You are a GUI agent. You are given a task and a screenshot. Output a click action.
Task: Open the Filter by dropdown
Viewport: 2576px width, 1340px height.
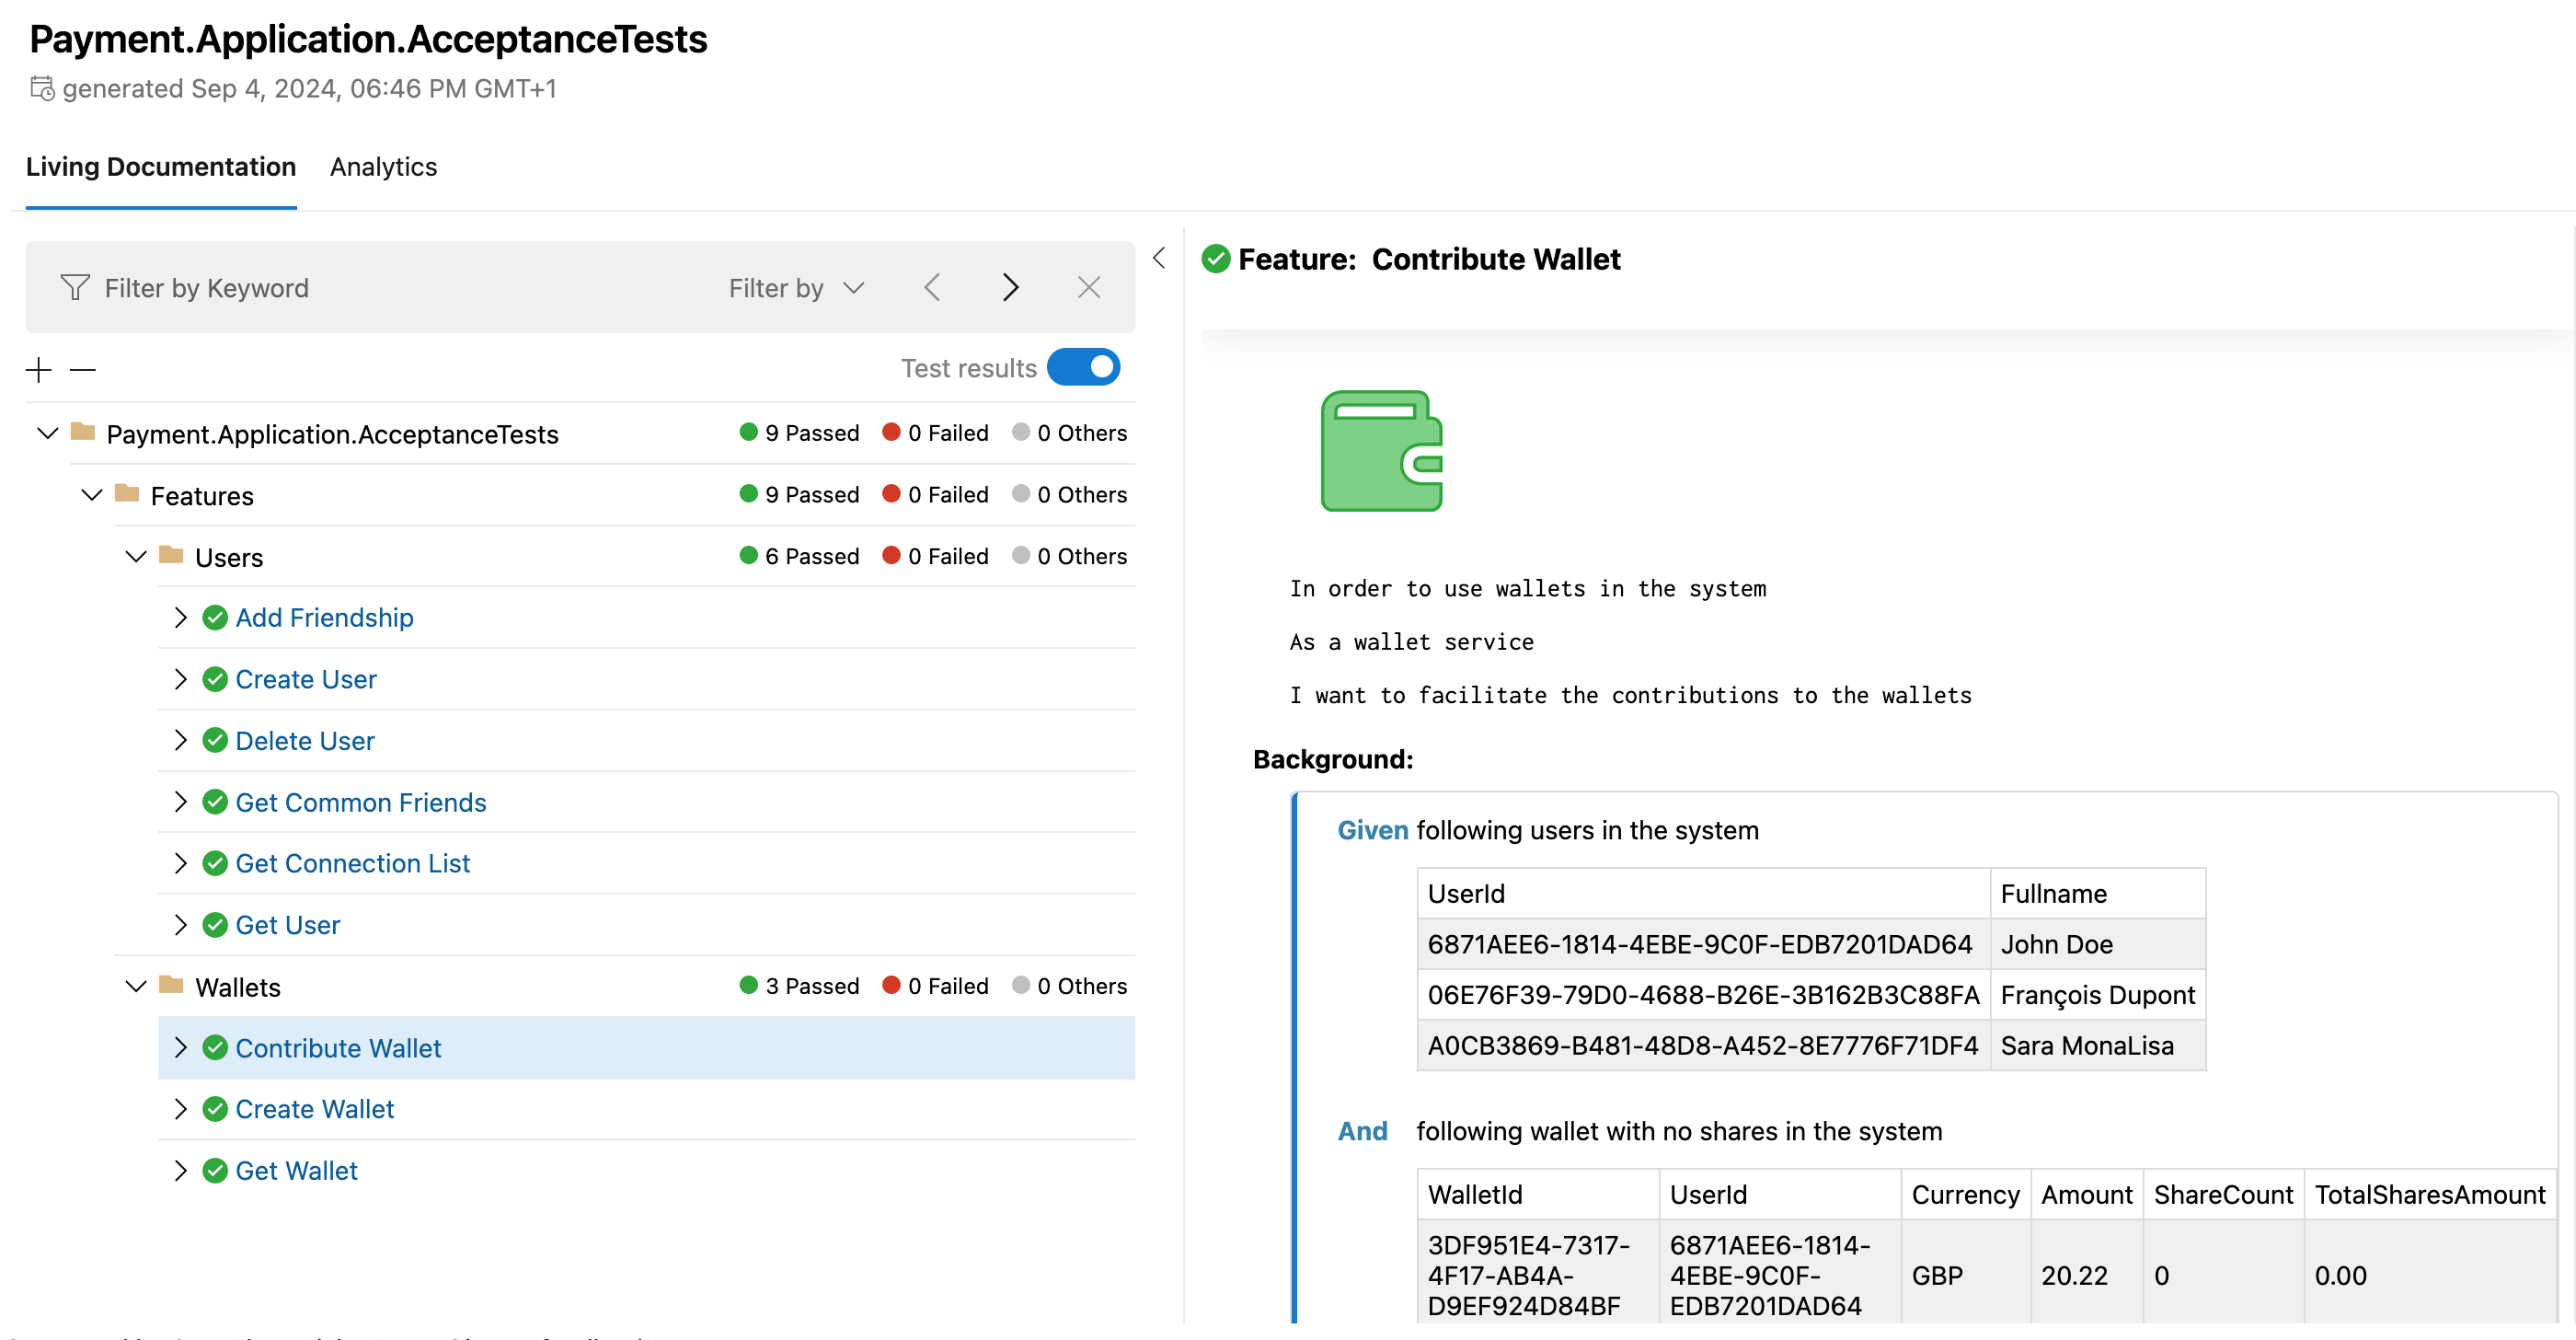coord(796,288)
